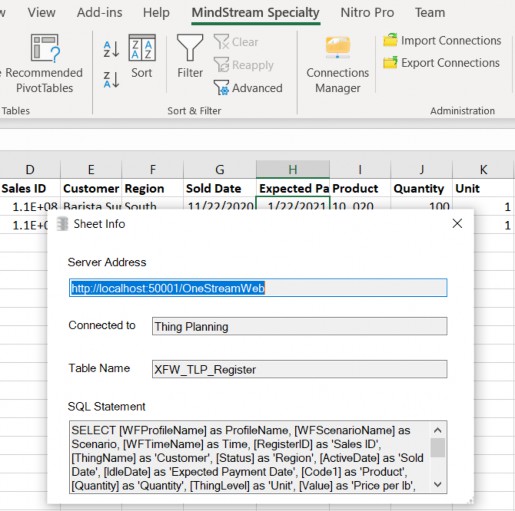Select column H header
This screenshot has width=515, height=511.
pyautogui.click(x=293, y=170)
